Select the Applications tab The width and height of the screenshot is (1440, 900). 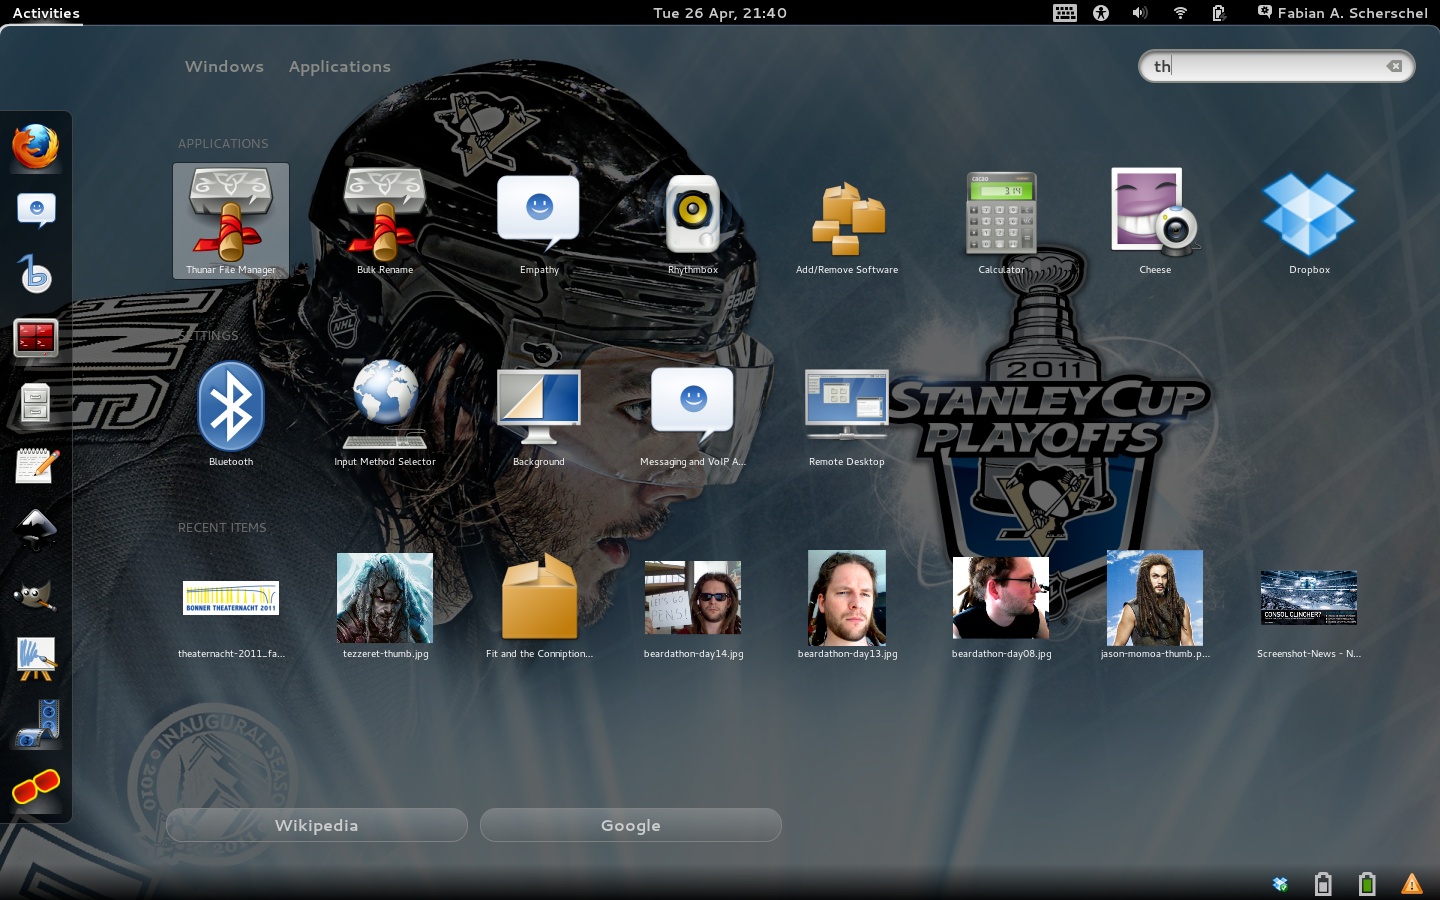(340, 66)
